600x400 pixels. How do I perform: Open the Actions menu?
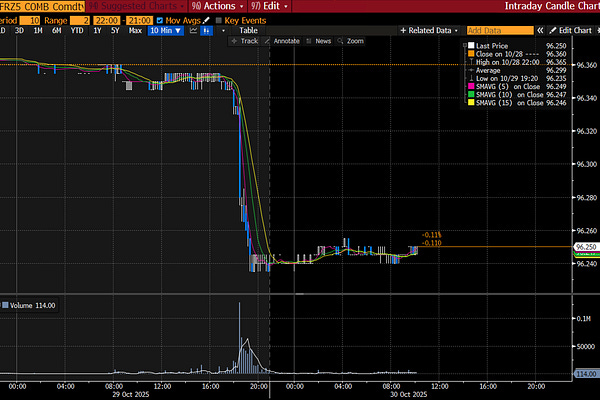pos(217,6)
